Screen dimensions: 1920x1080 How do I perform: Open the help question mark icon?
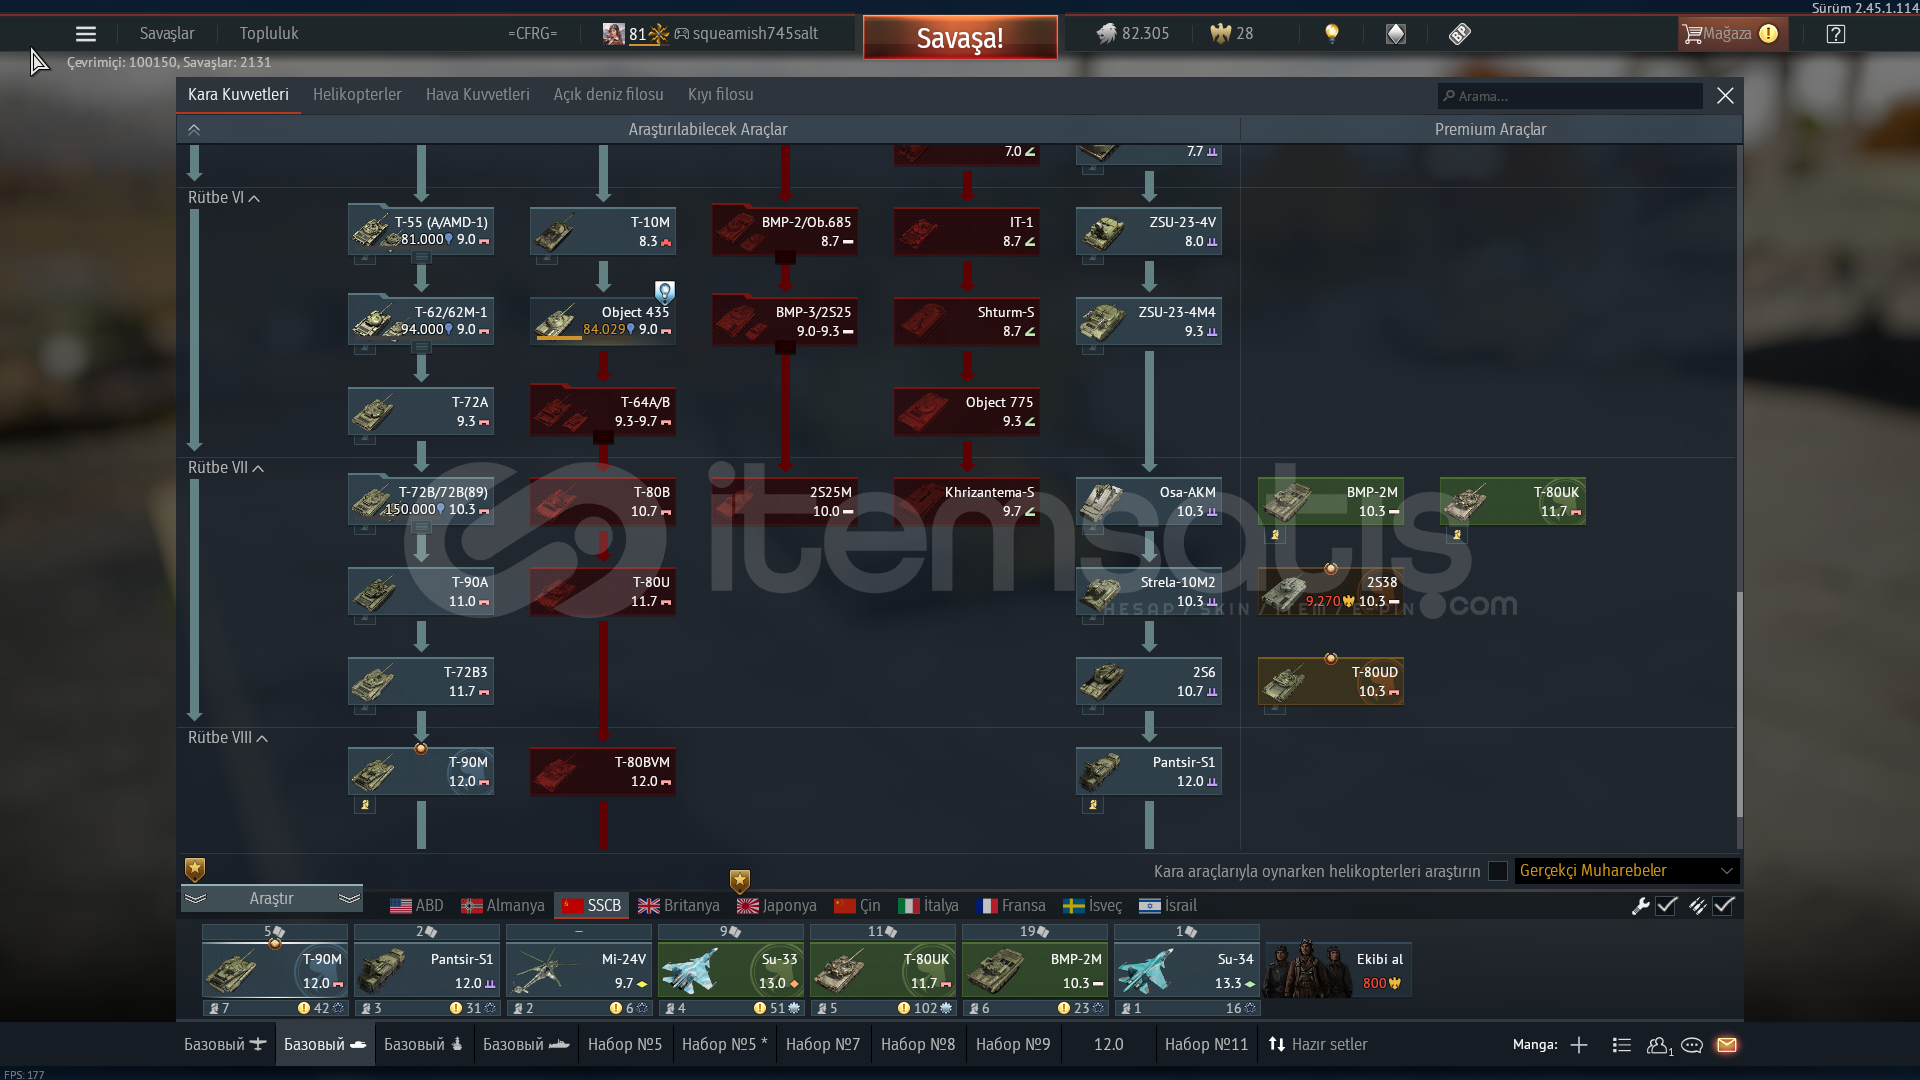pyautogui.click(x=1836, y=34)
